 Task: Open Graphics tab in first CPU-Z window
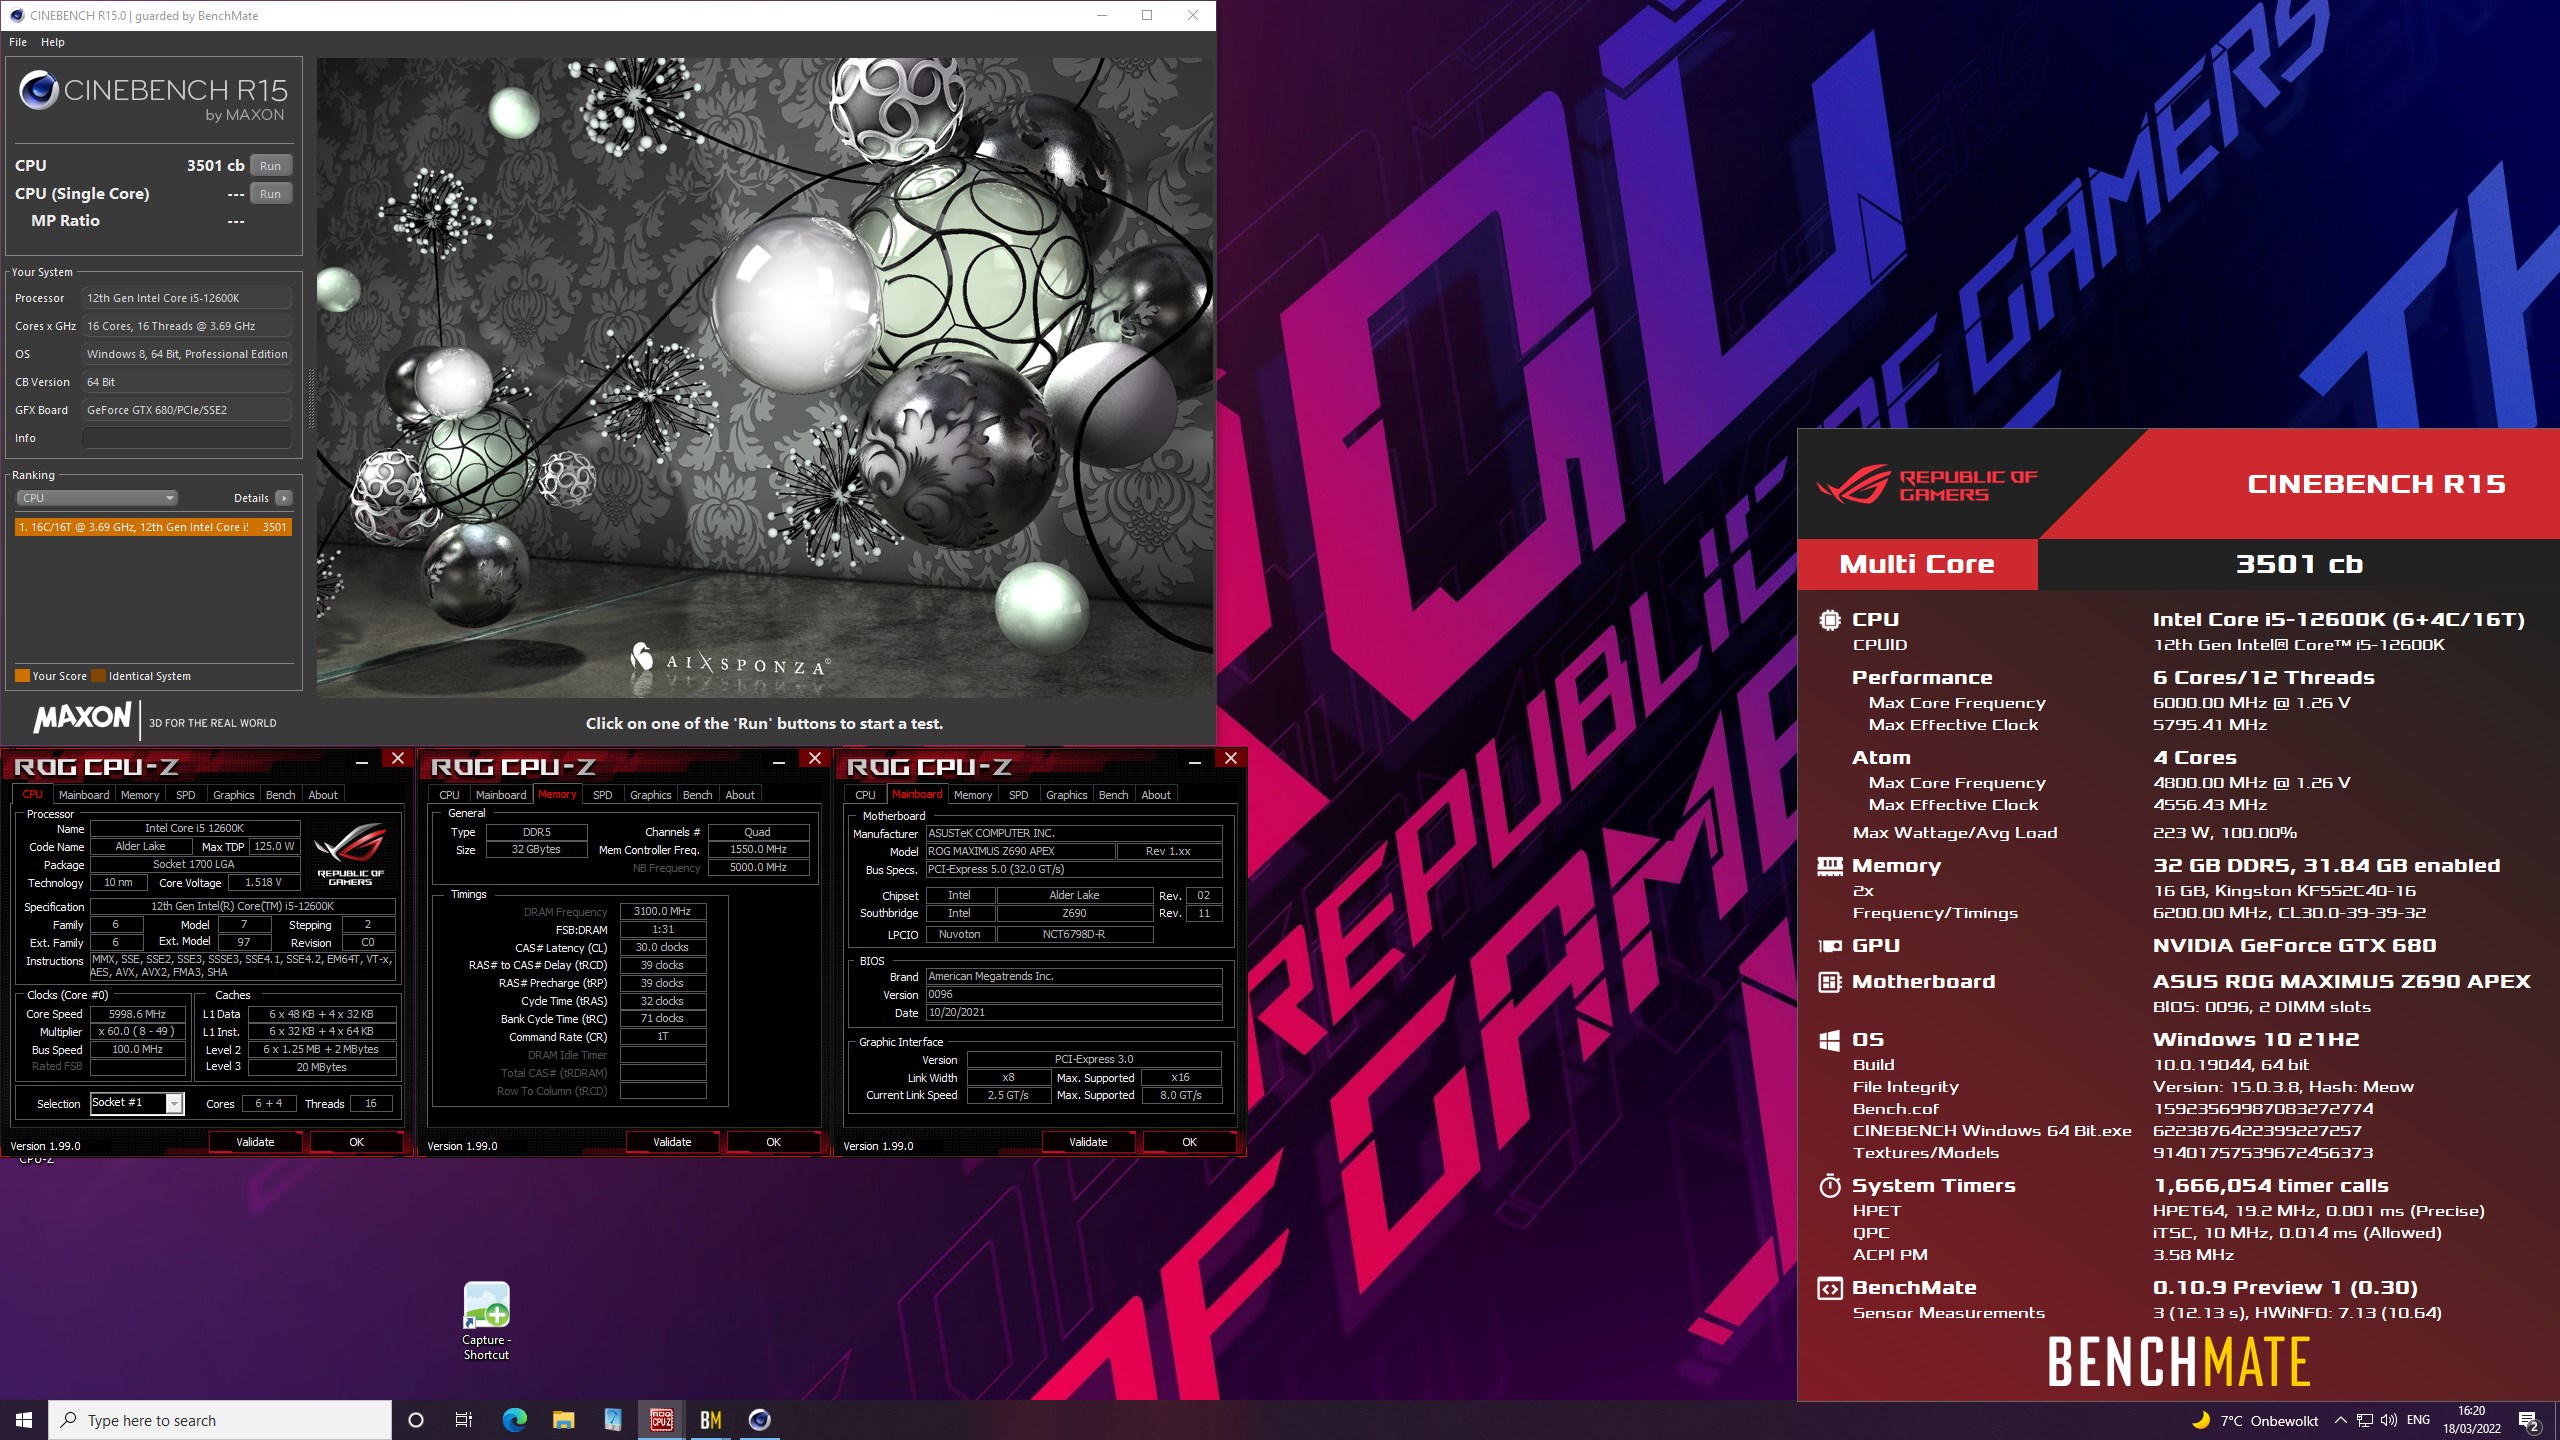pos(234,795)
